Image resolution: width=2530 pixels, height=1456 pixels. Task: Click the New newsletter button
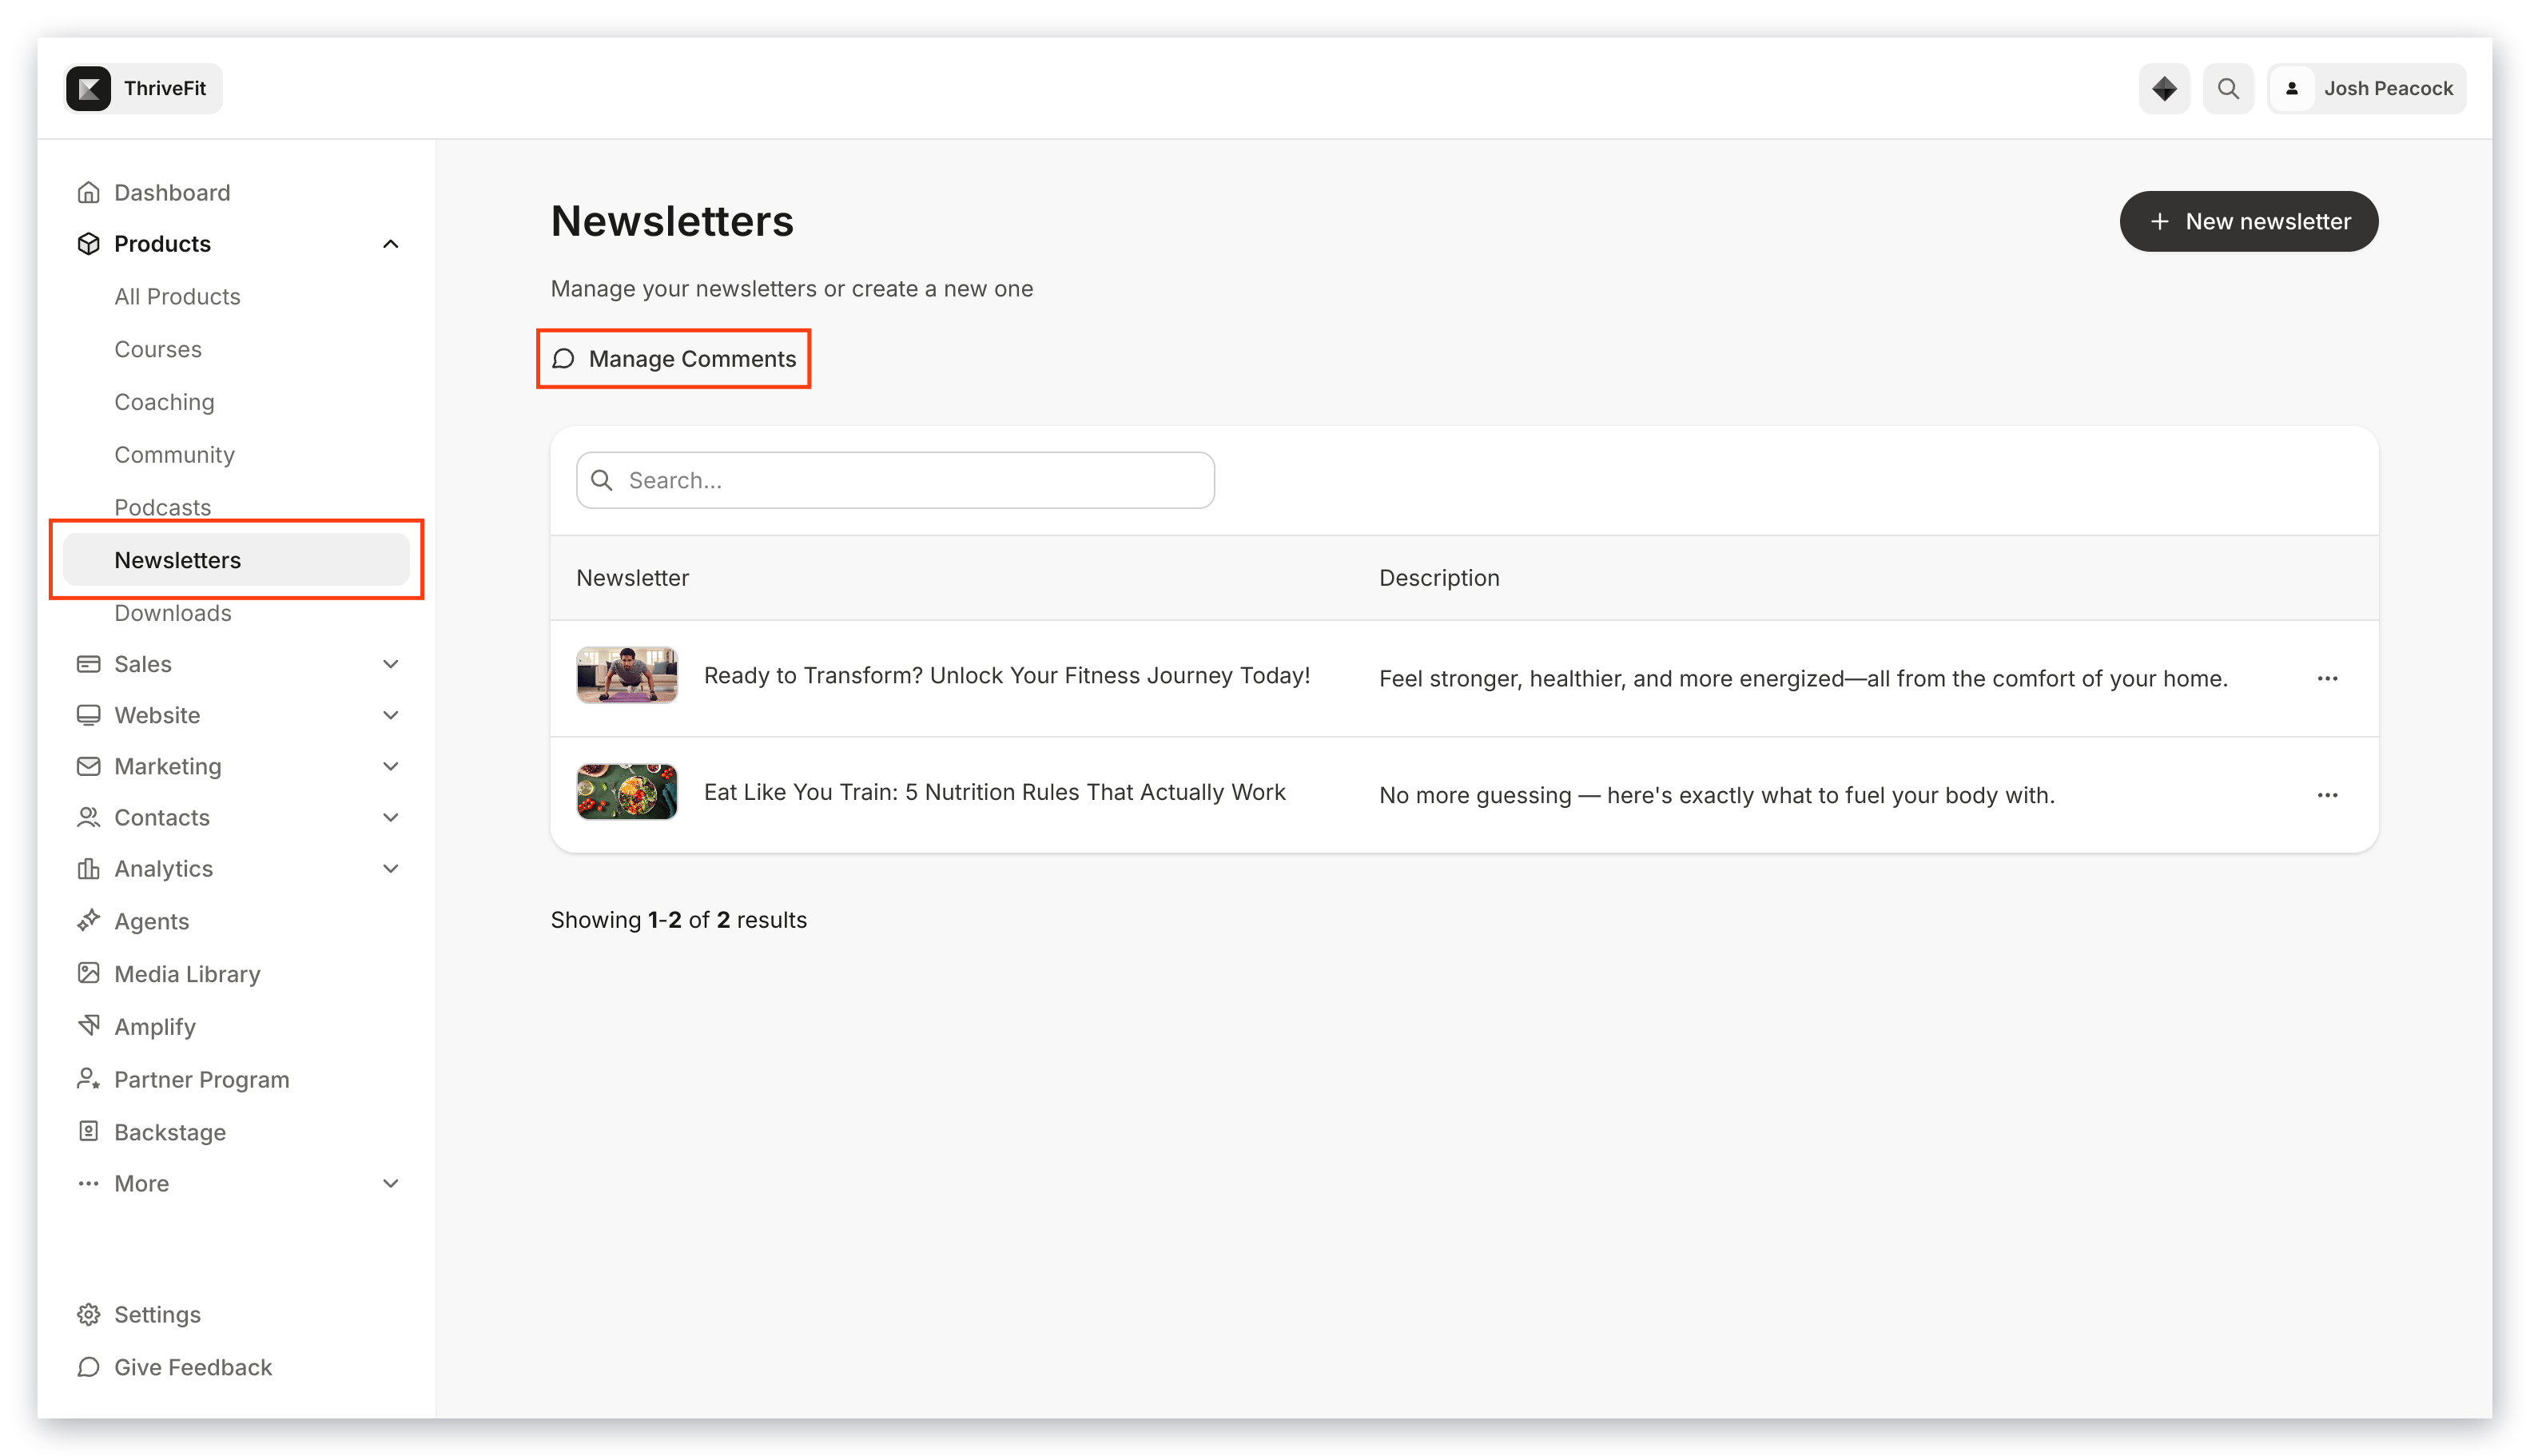(2248, 221)
